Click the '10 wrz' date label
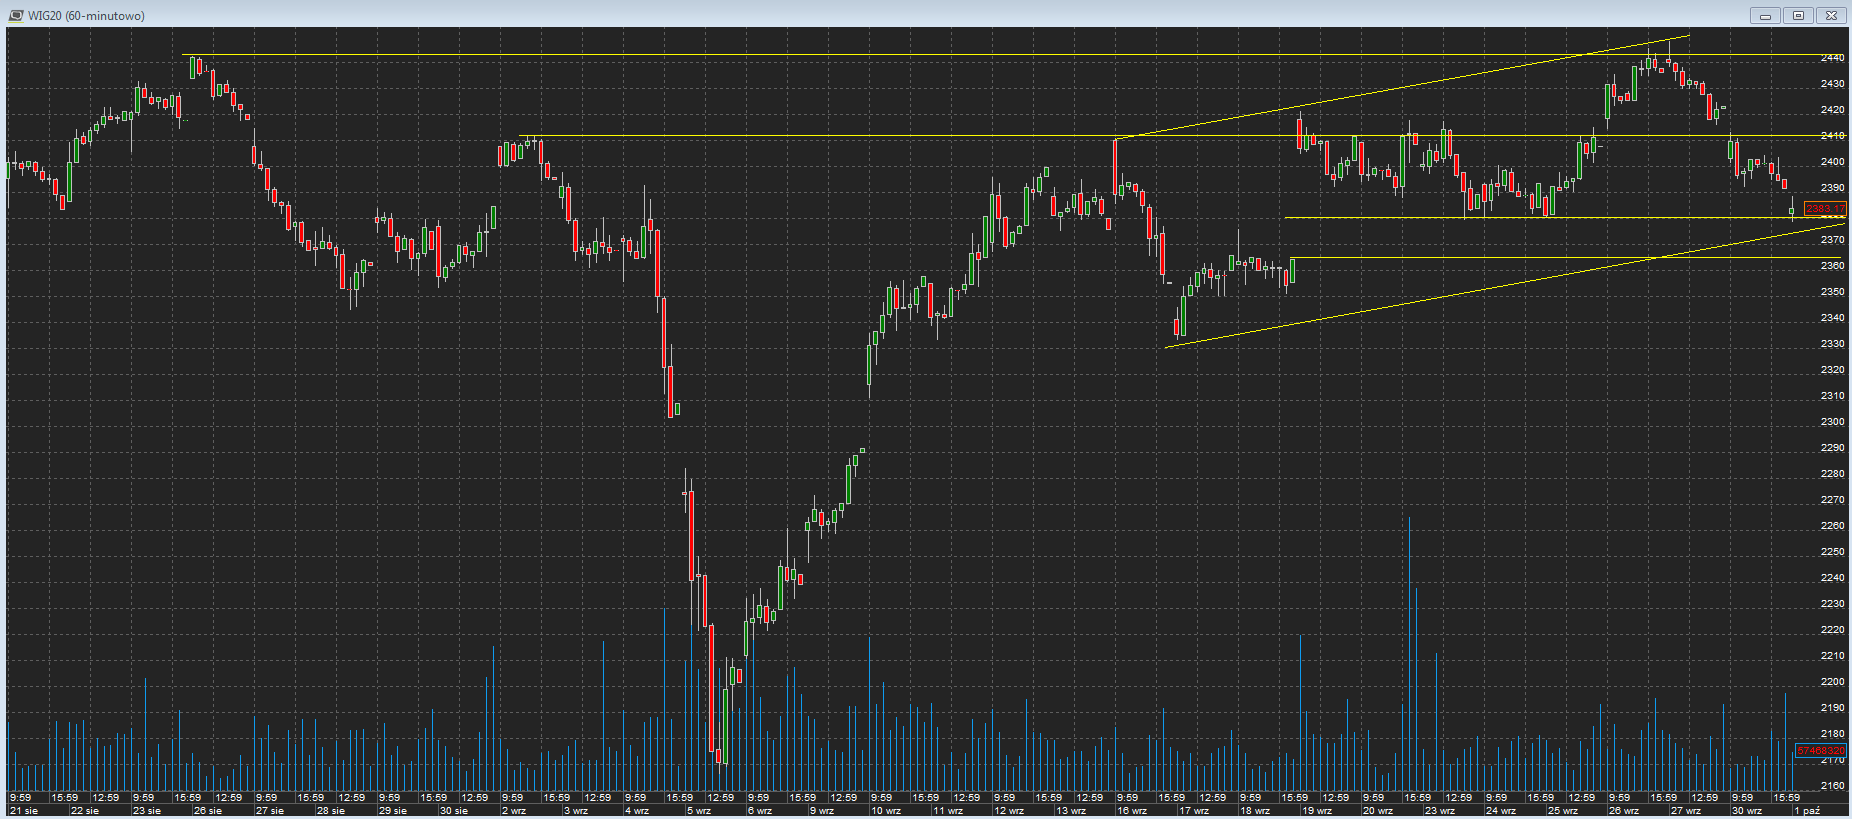Viewport: 1852px width, 819px height. click(887, 811)
